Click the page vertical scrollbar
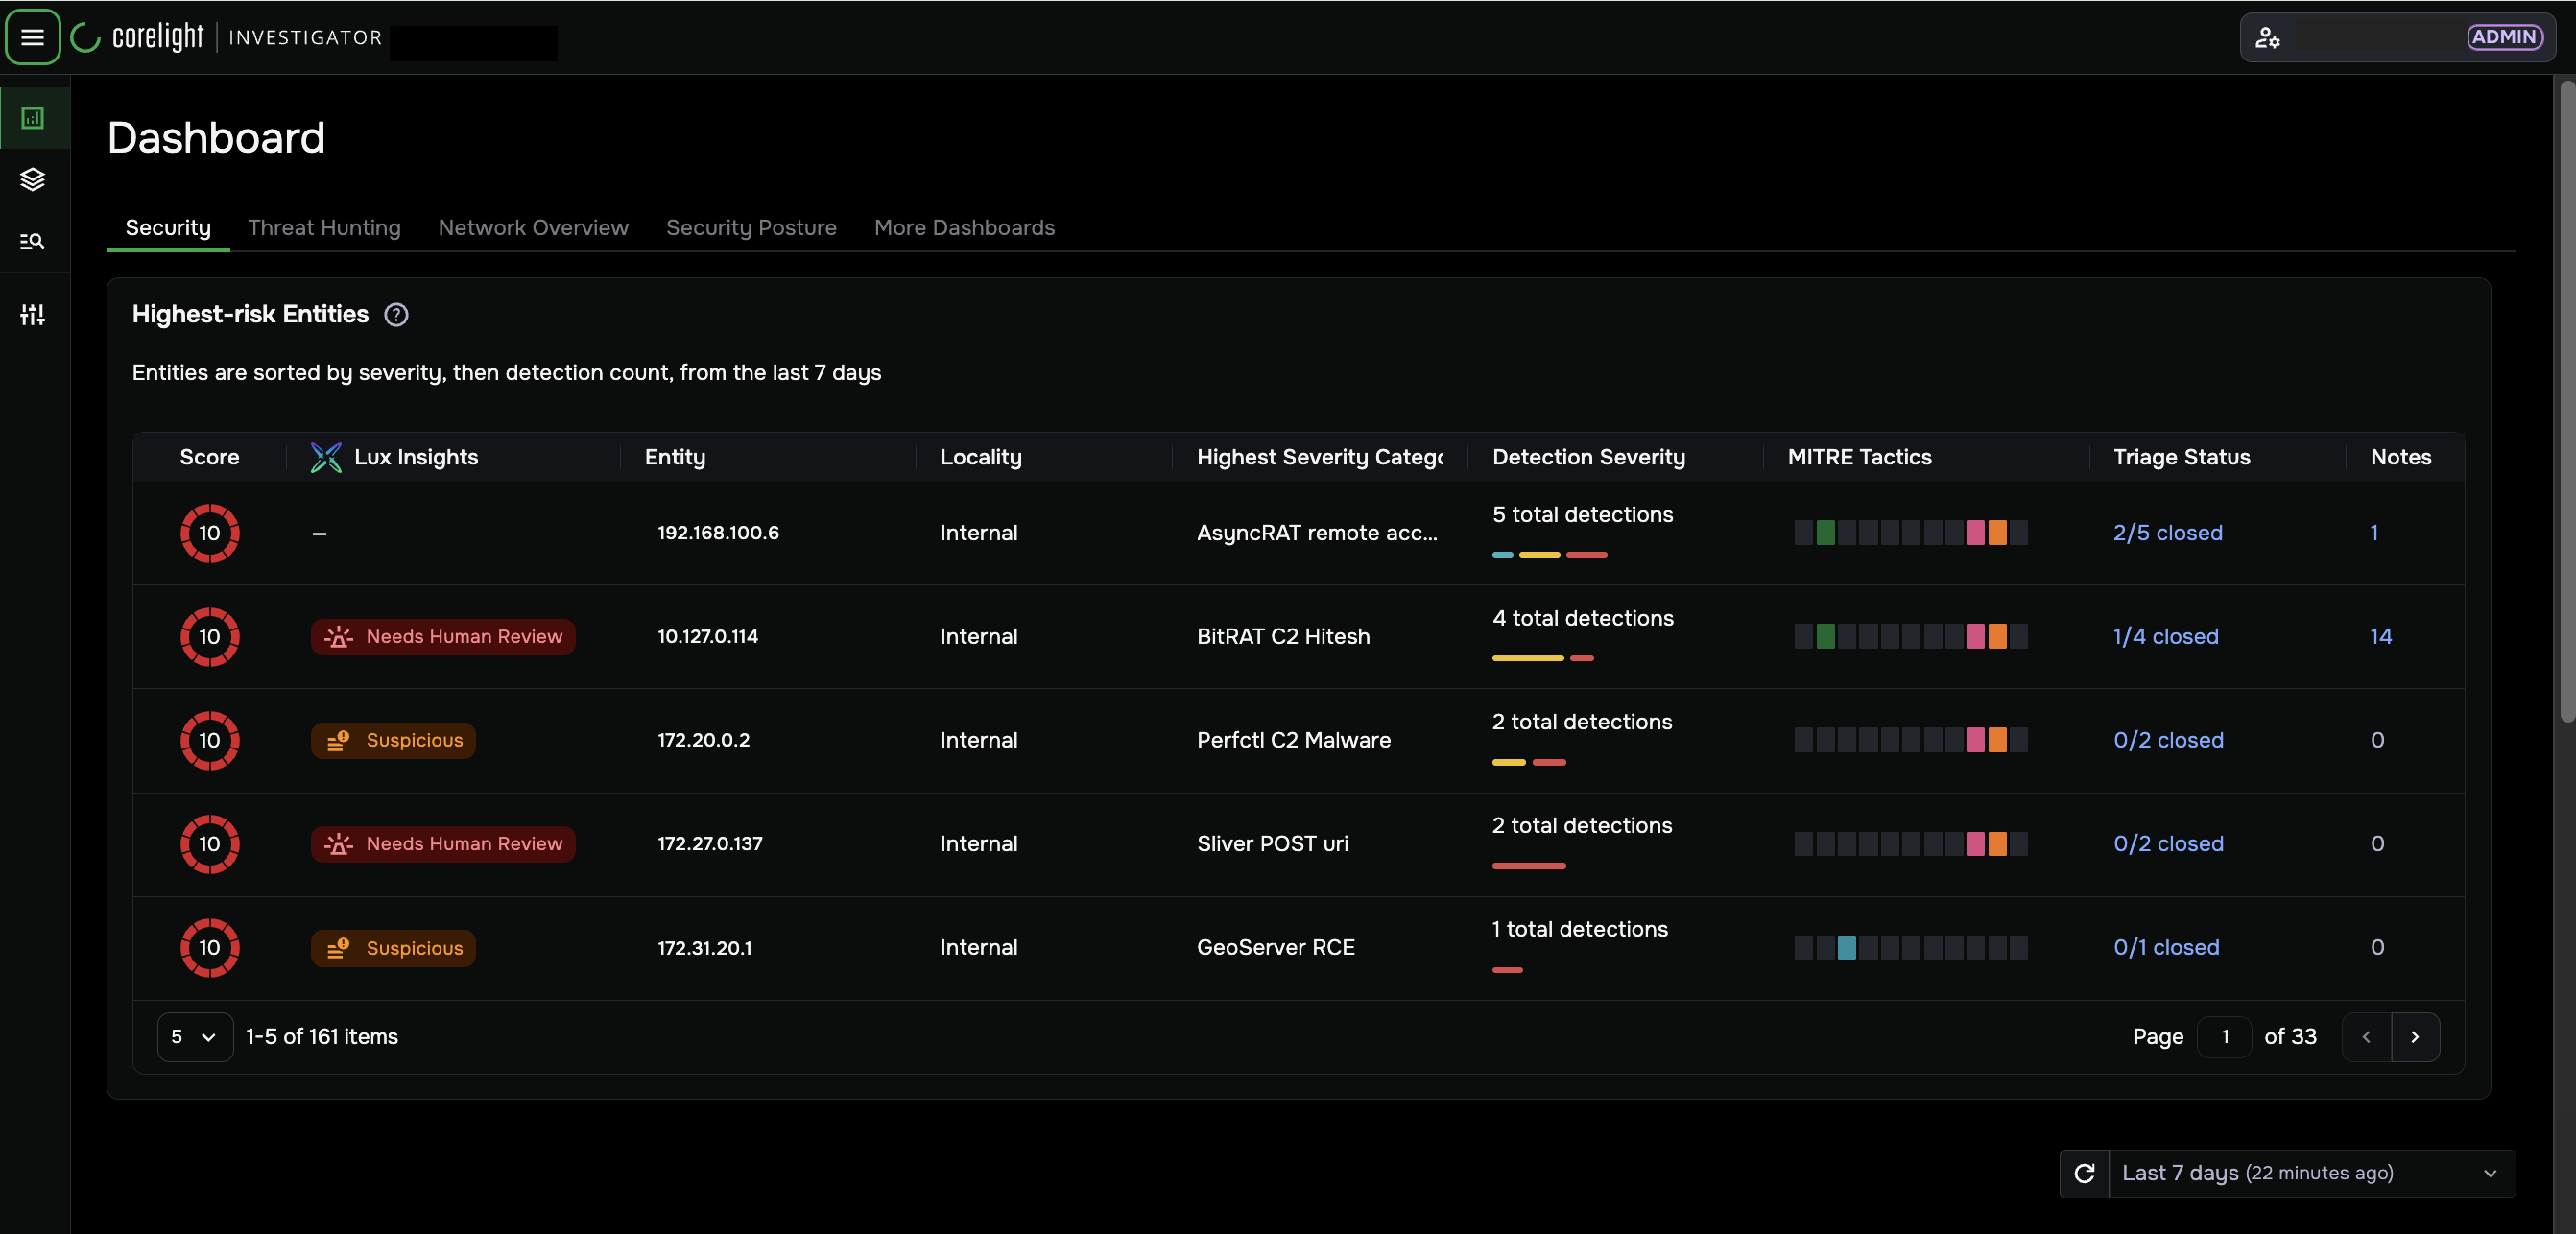This screenshot has width=2576, height=1234. coord(2566,400)
